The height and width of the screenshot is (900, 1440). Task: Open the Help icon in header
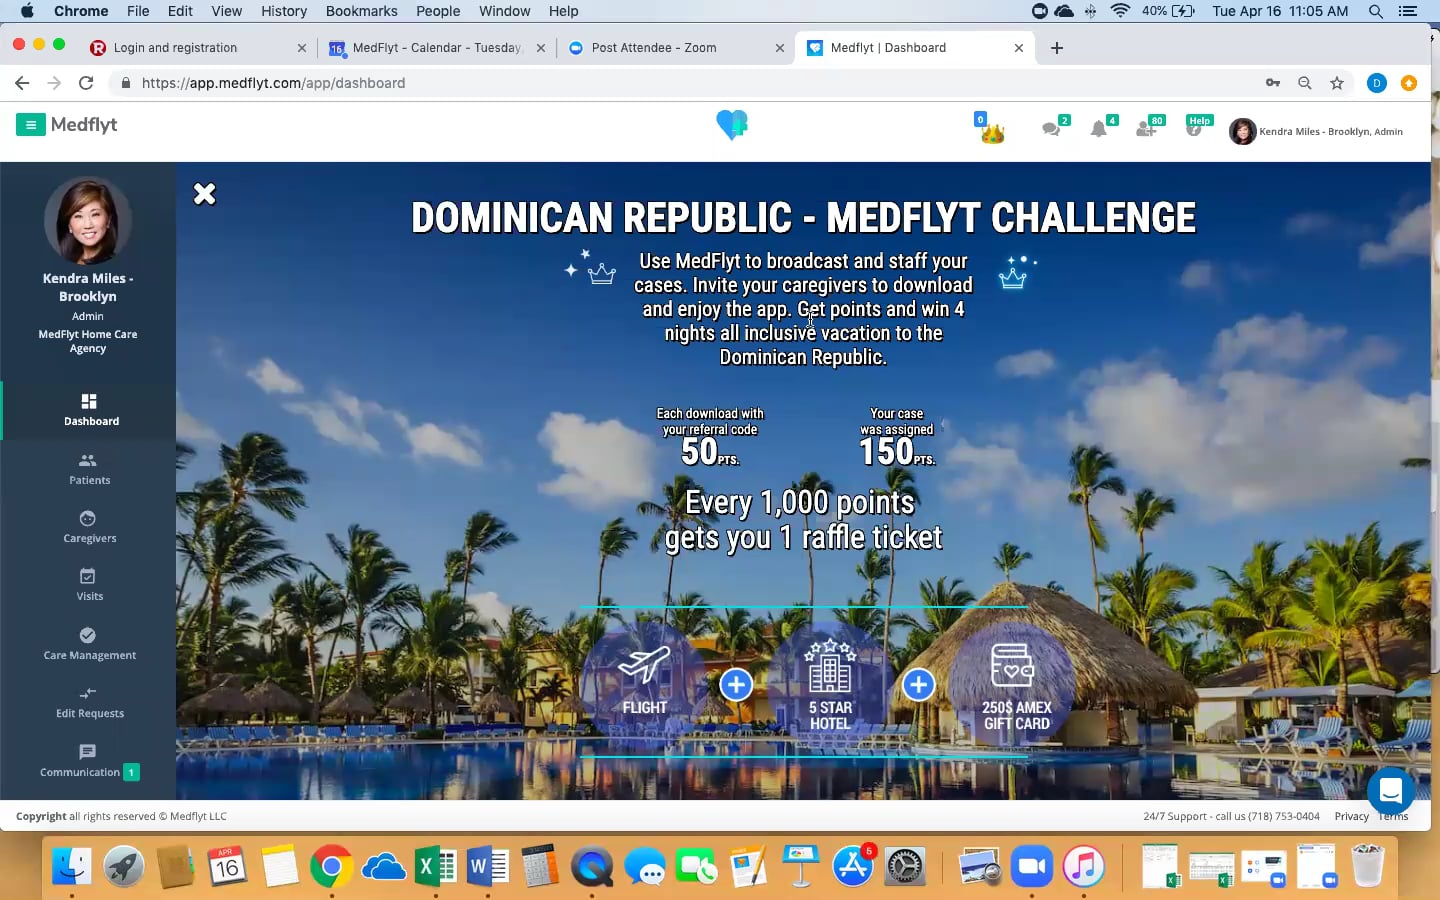1195,127
